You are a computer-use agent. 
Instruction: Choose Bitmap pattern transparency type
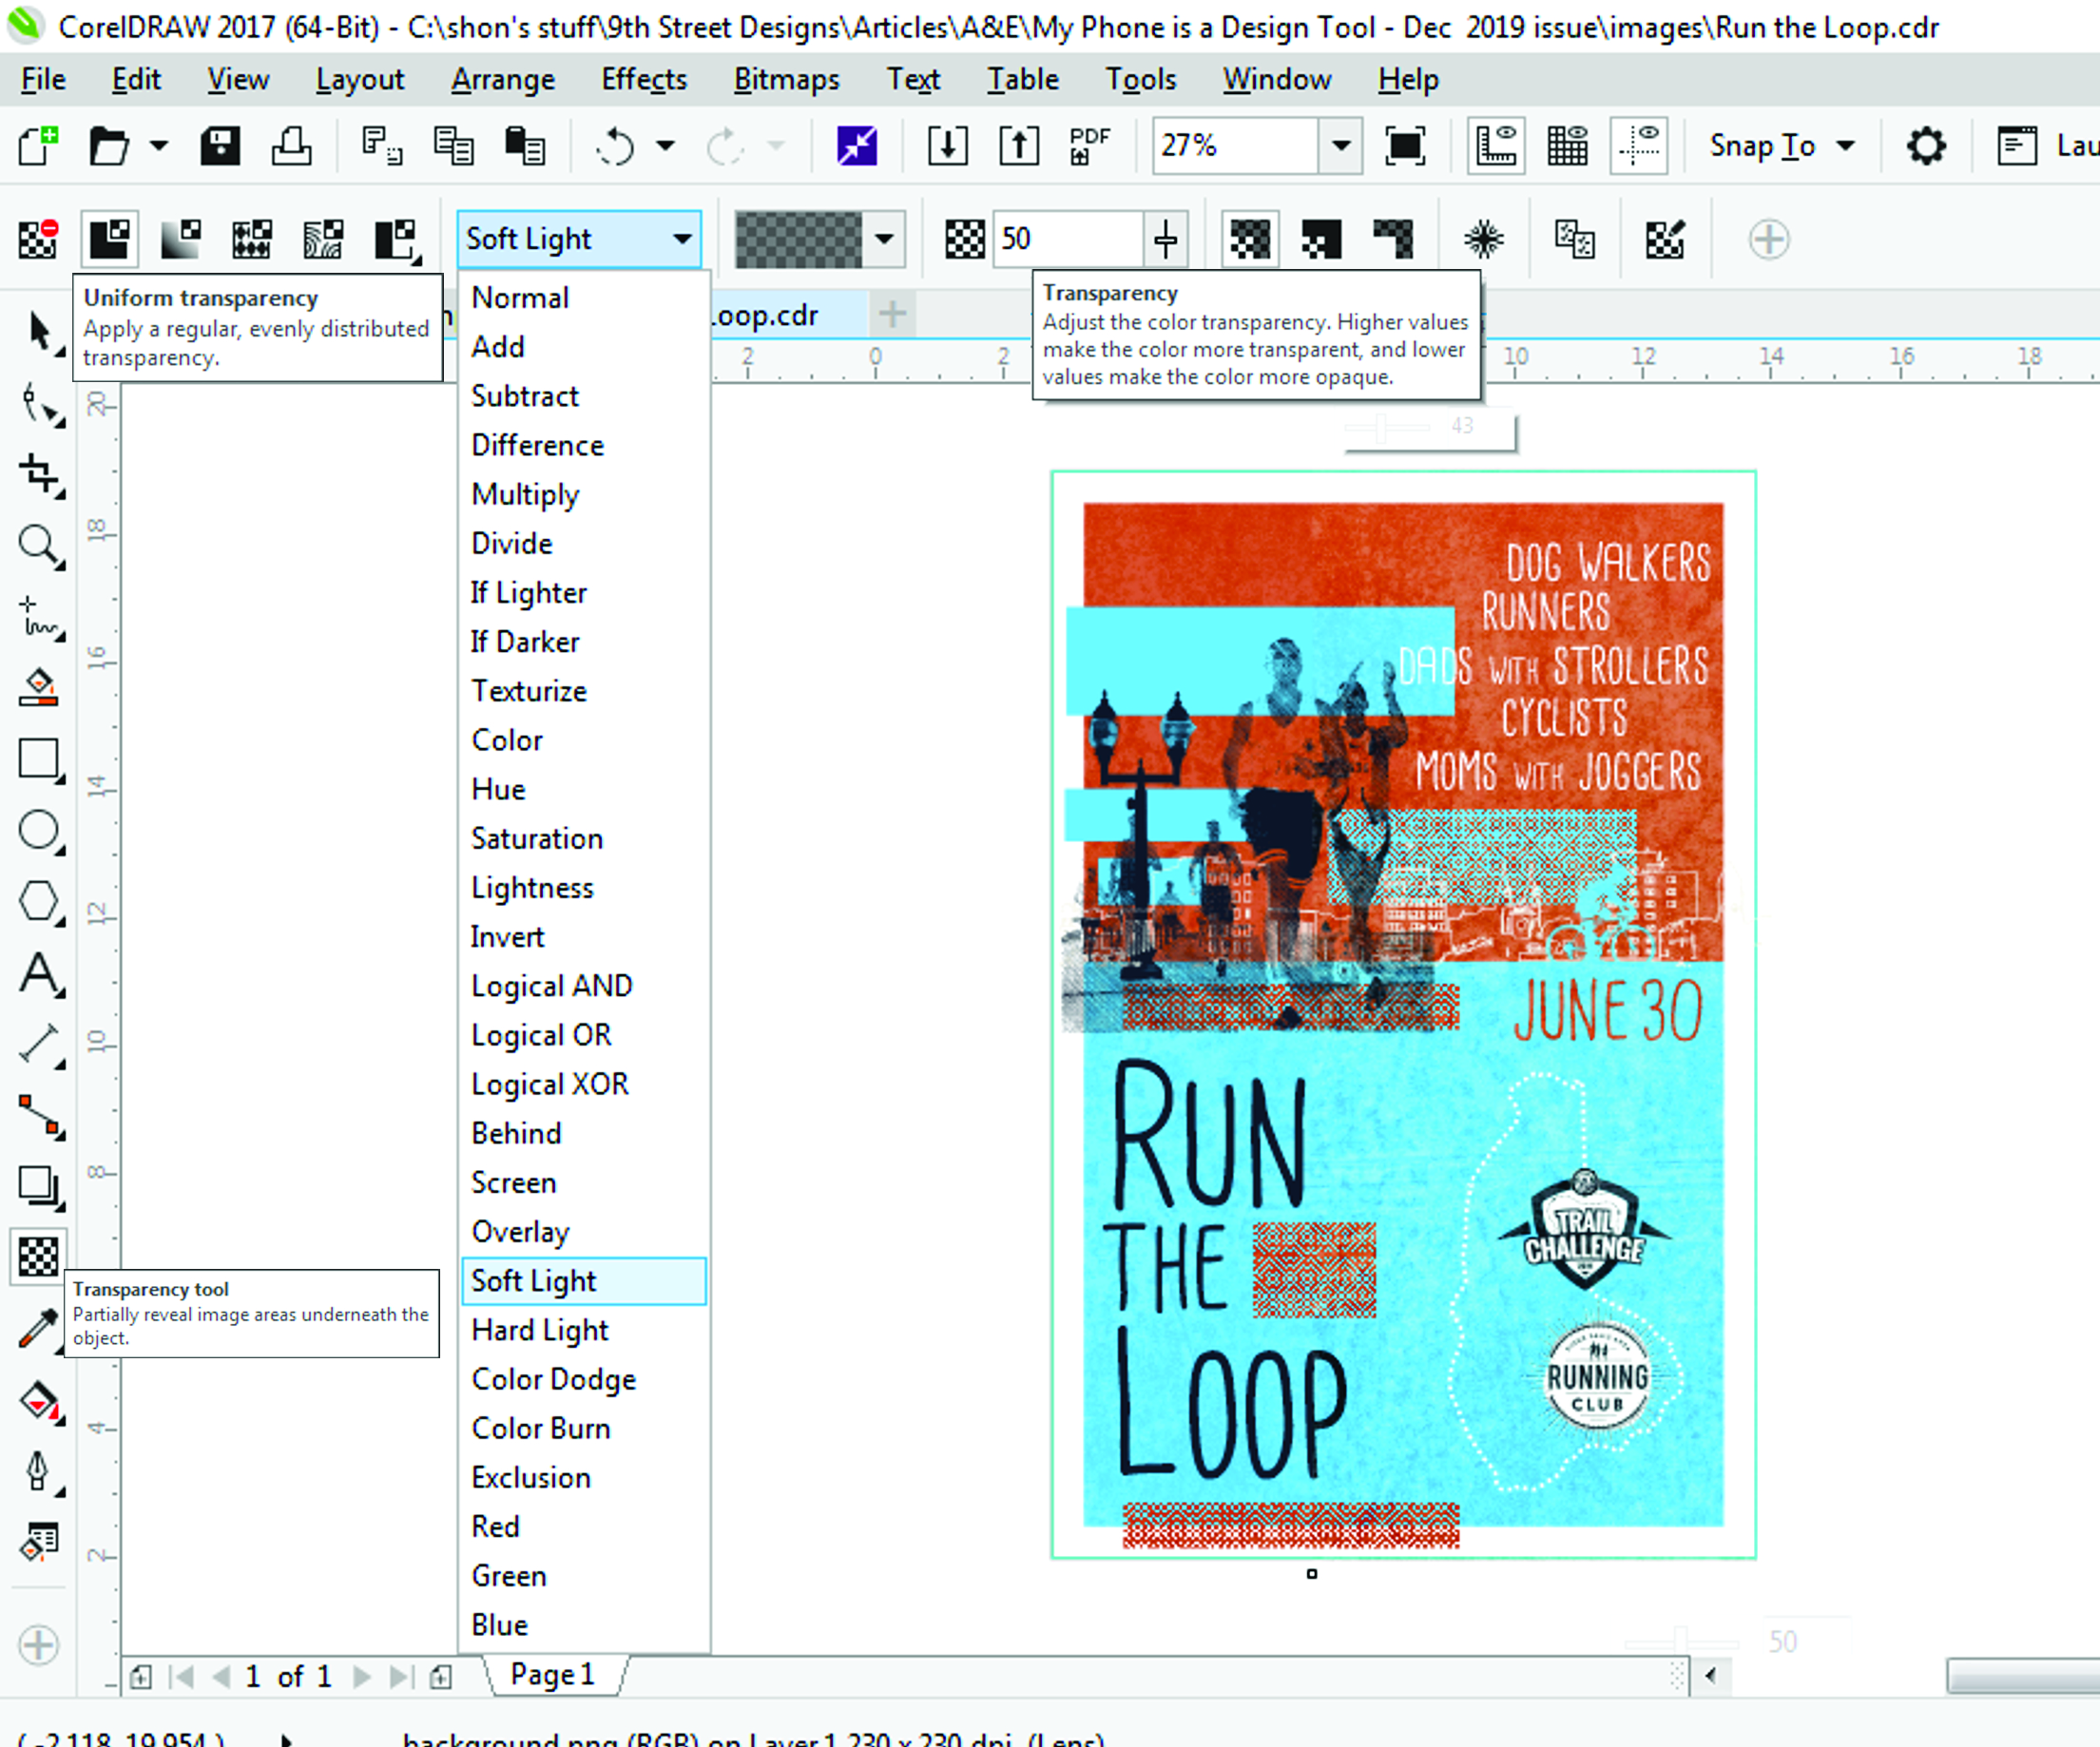[x=323, y=239]
